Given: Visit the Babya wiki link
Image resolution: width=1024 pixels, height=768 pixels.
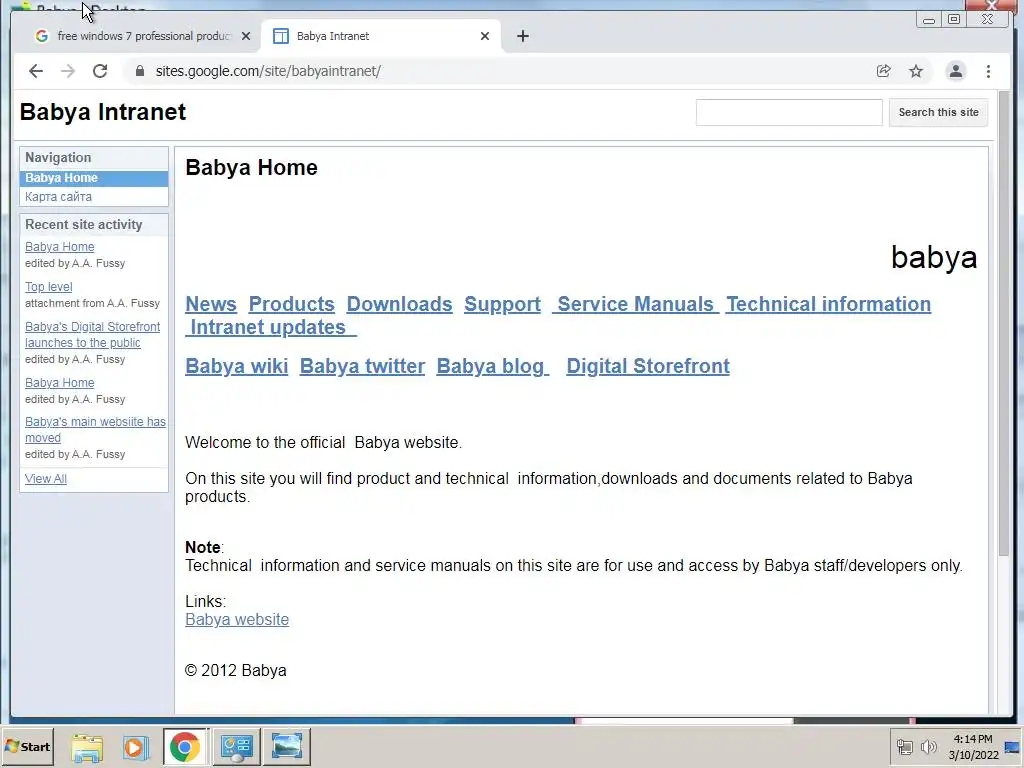Looking at the screenshot, I should (236, 366).
